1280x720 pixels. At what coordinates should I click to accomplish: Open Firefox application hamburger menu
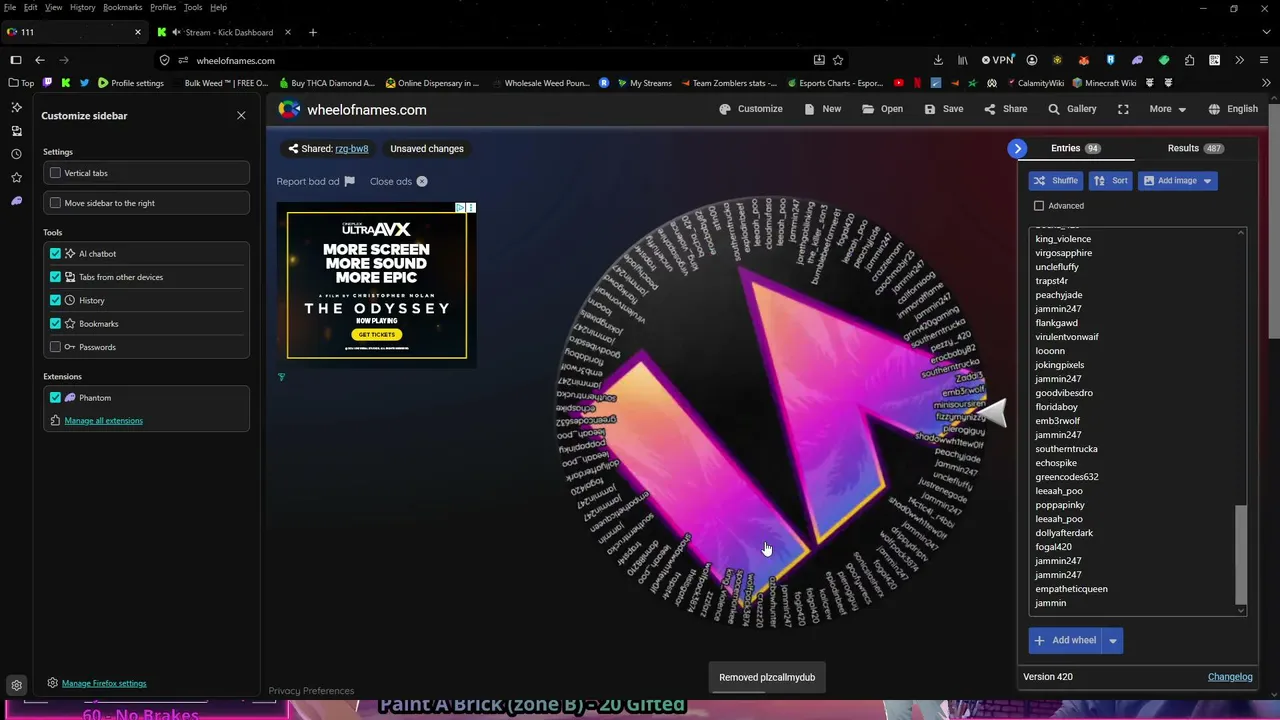pyautogui.click(x=1264, y=60)
